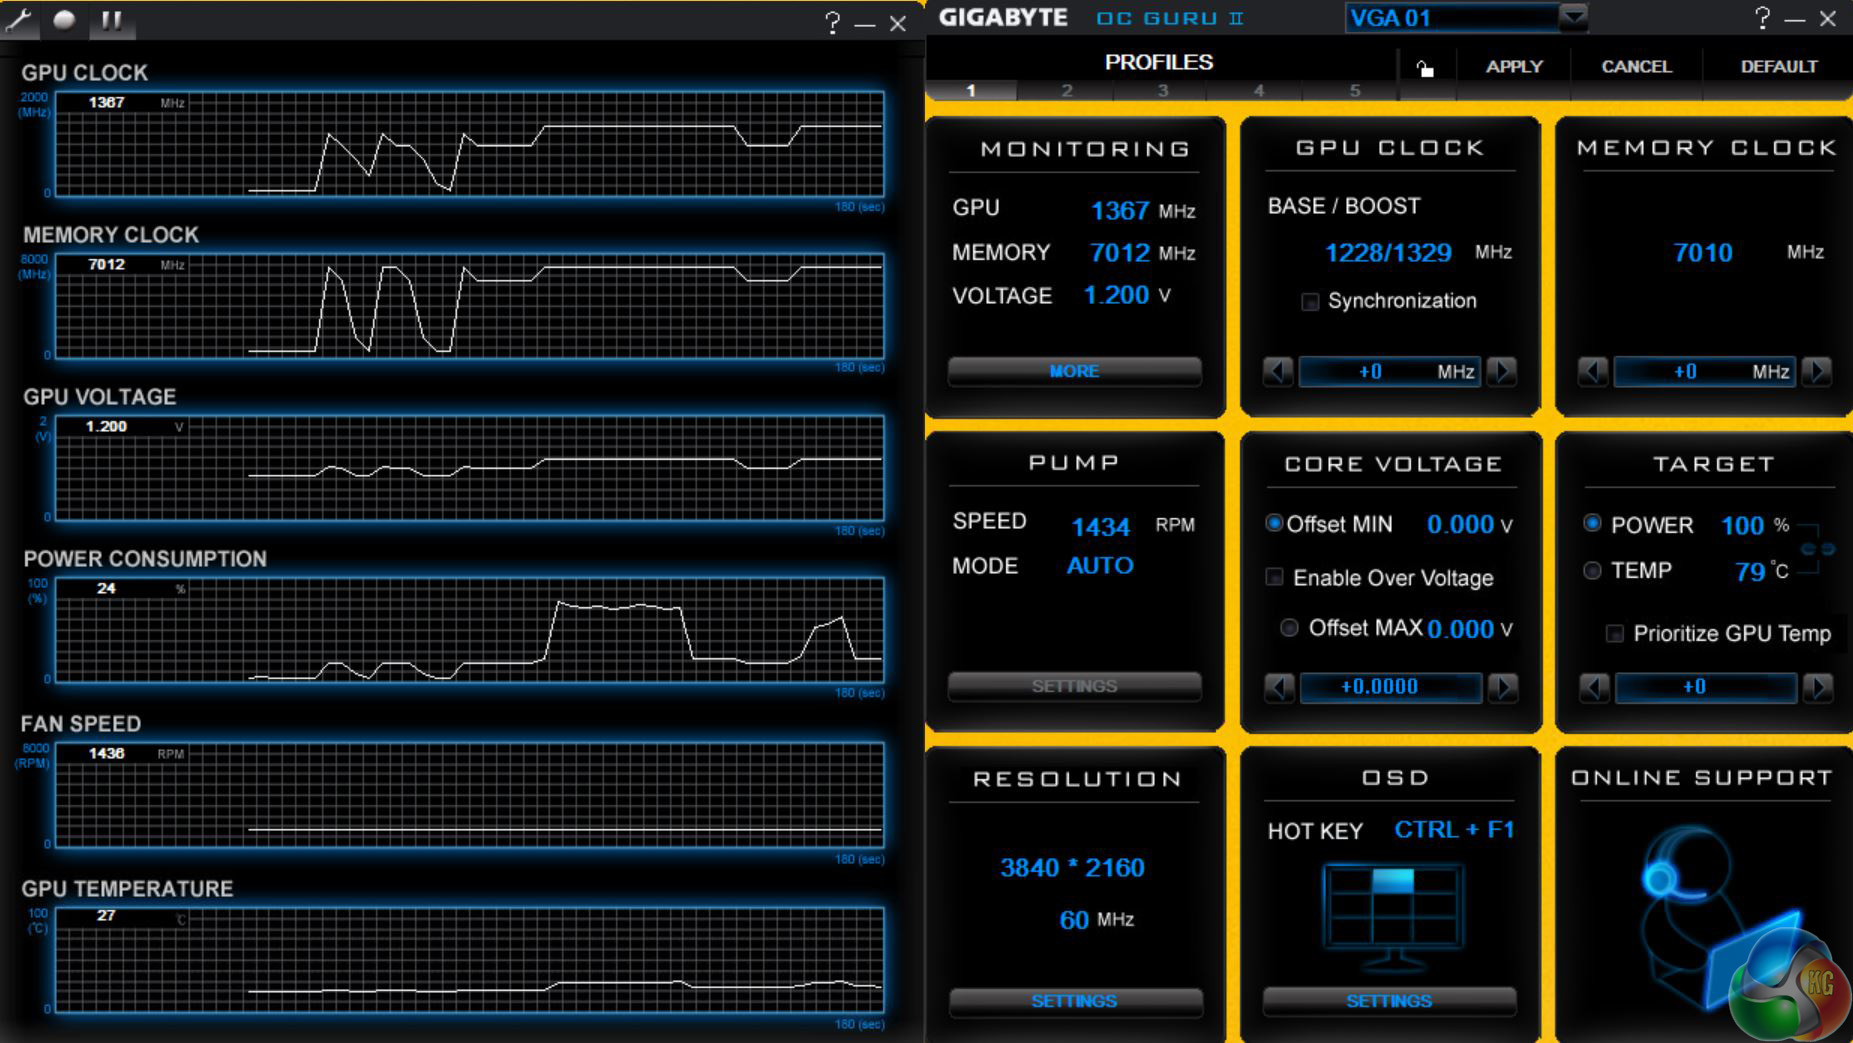Click the profile lock icon beside APPLY

1424,67
